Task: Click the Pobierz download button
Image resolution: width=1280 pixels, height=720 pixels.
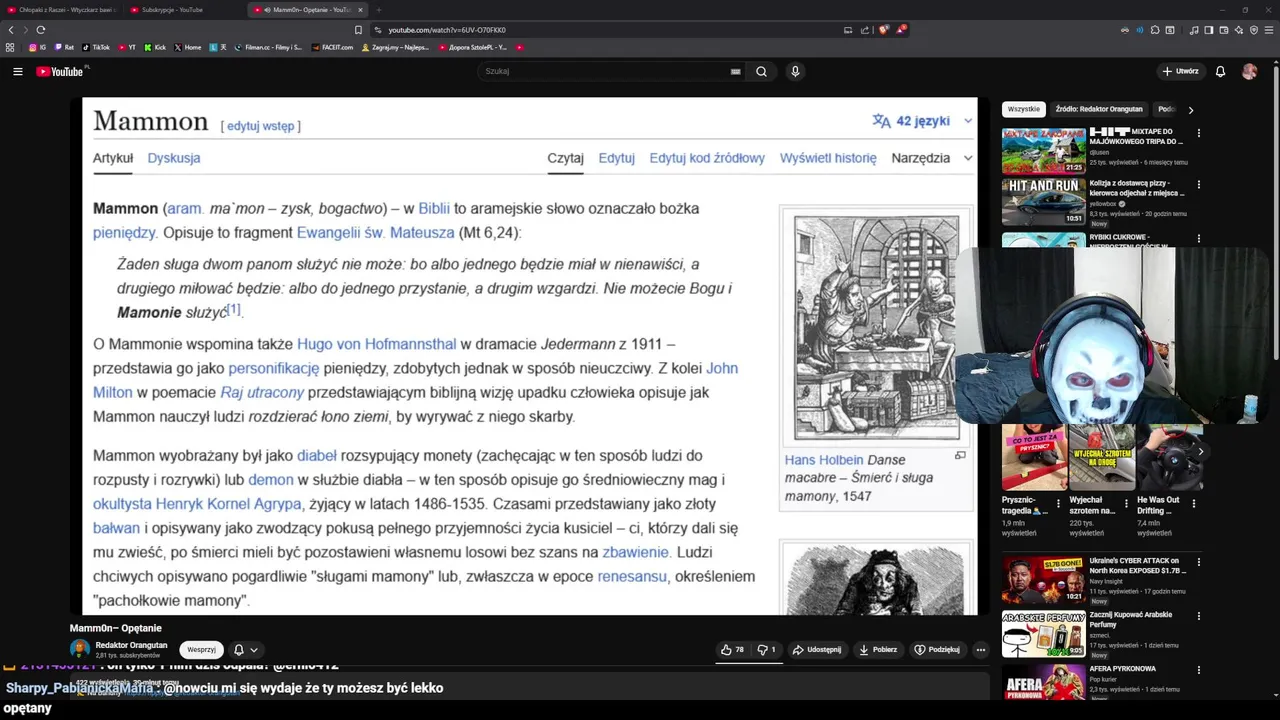Action: 878,650
